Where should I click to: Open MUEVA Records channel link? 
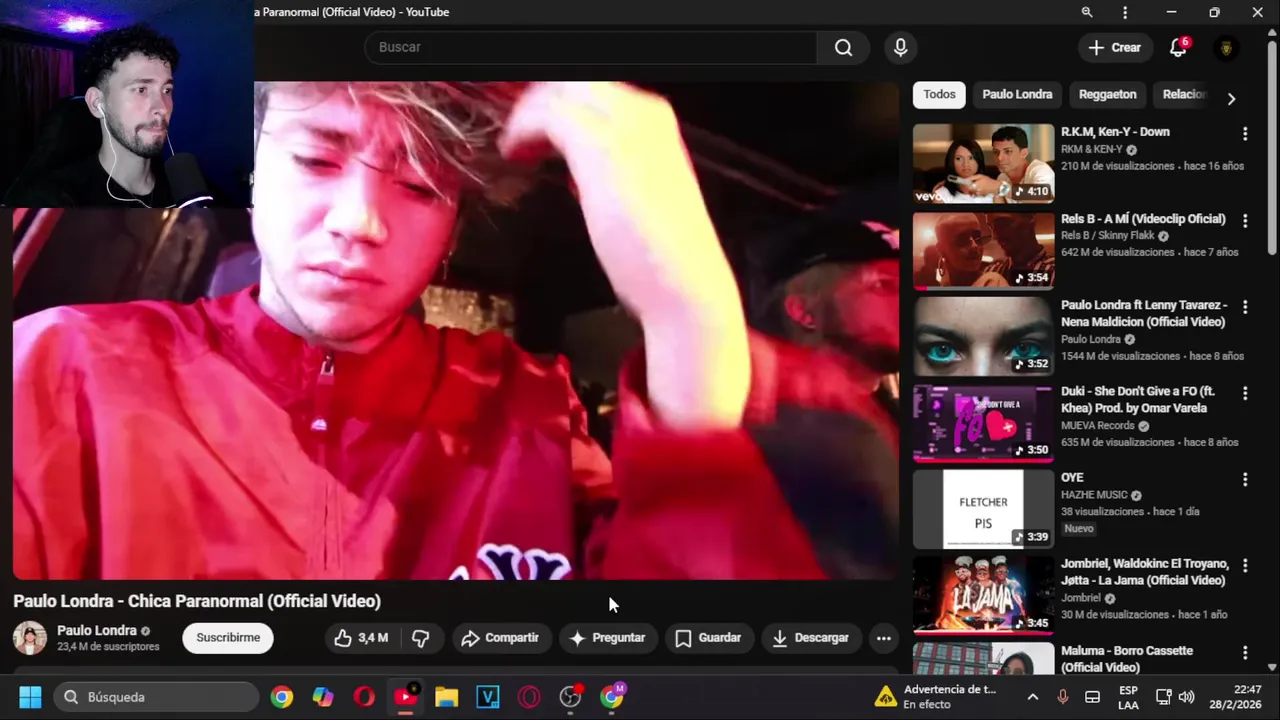coord(1097,426)
